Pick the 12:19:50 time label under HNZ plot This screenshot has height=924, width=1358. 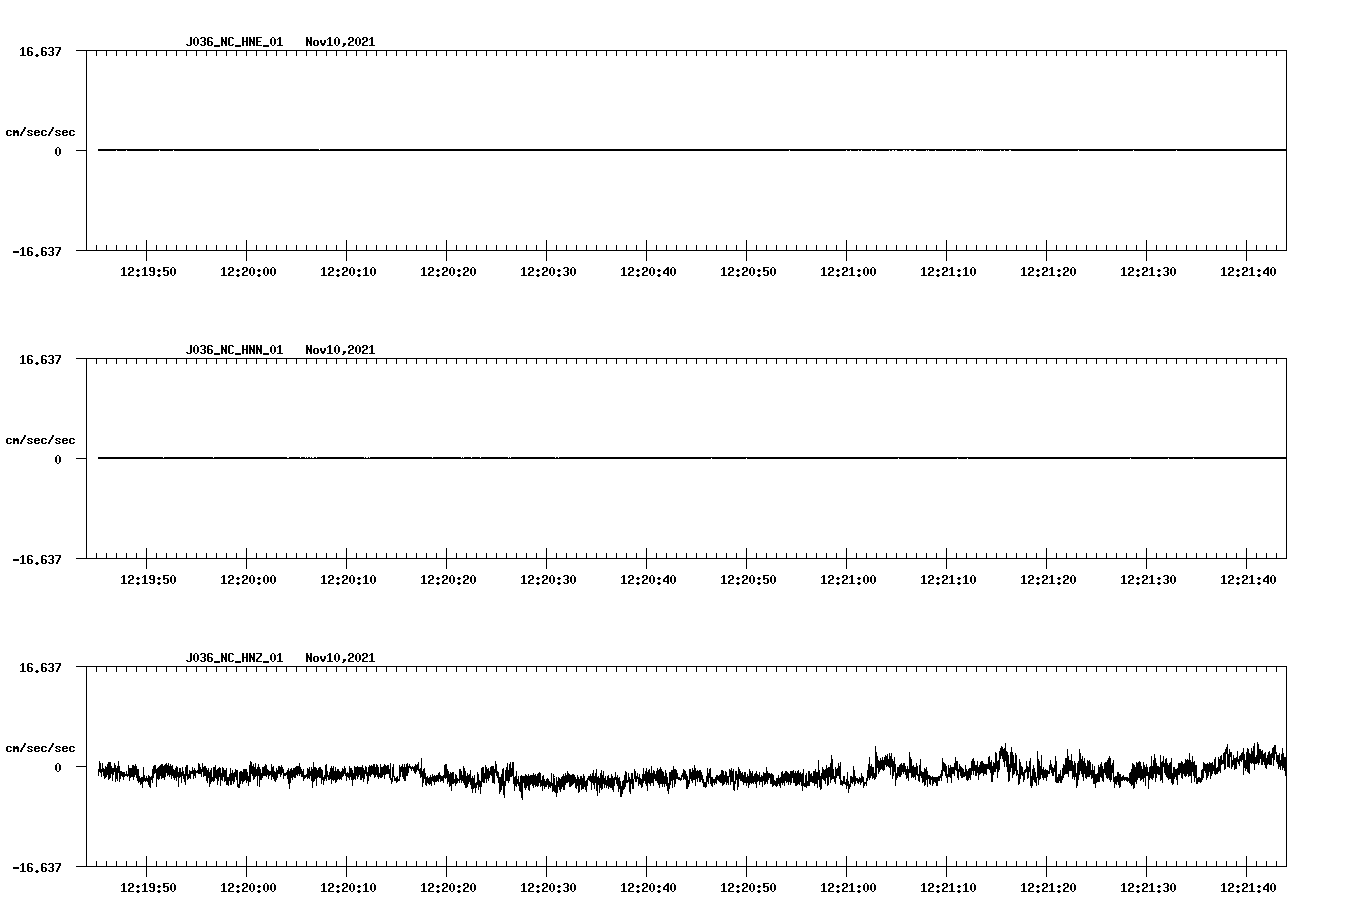pos(148,888)
